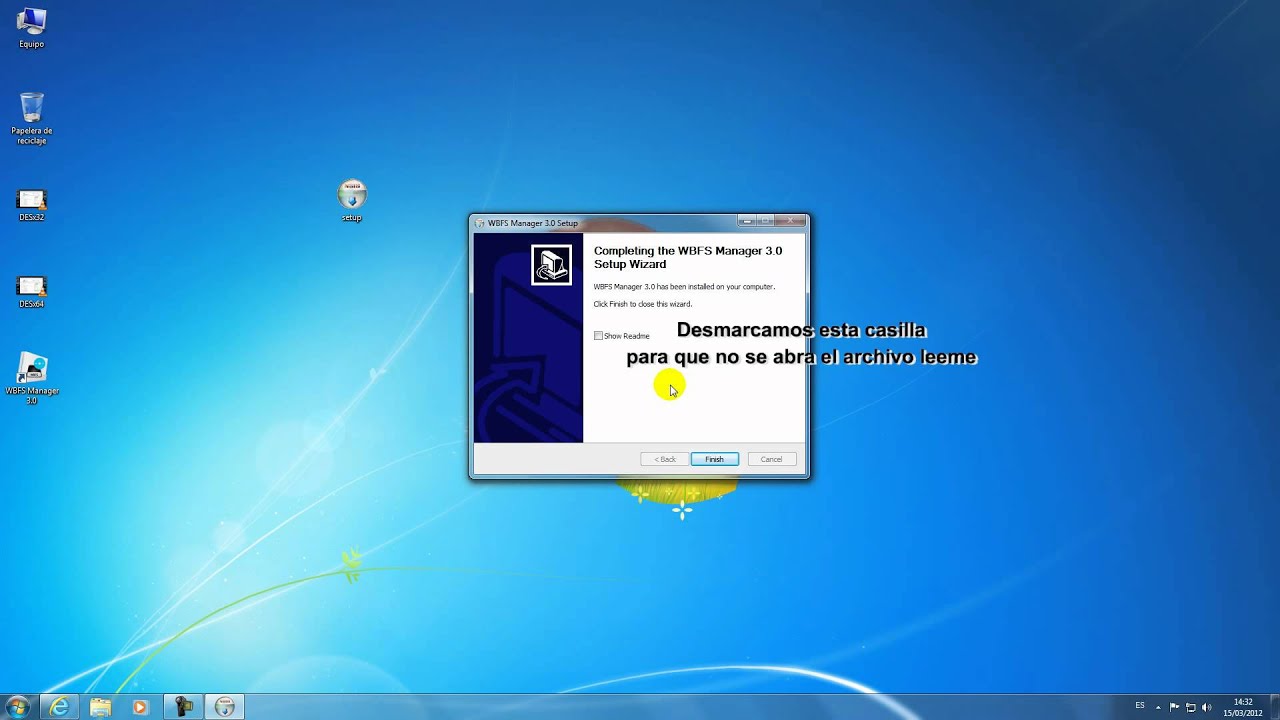Select the setup installer desktop icon
This screenshot has width=1280, height=720.
pyautogui.click(x=352, y=200)
